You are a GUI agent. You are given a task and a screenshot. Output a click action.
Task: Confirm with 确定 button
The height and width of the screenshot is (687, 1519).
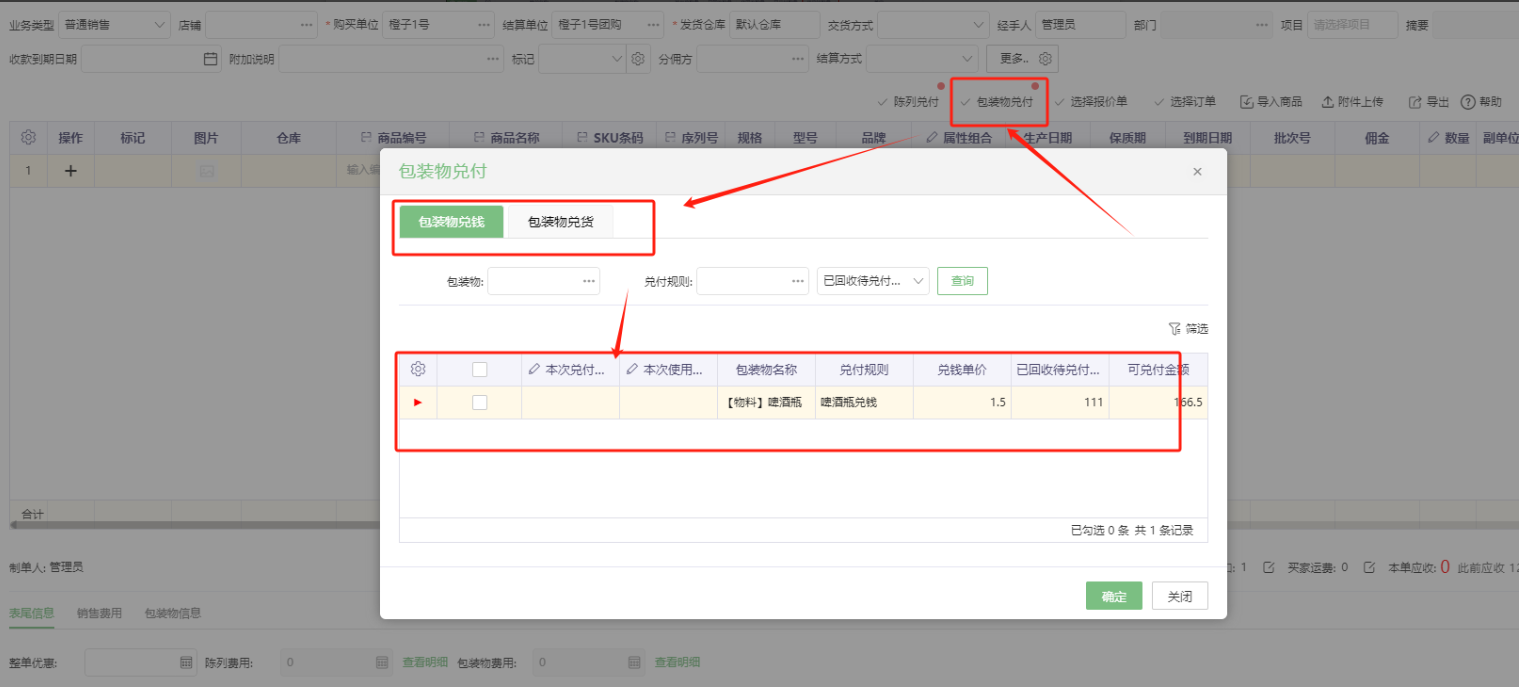point(1114,597)
